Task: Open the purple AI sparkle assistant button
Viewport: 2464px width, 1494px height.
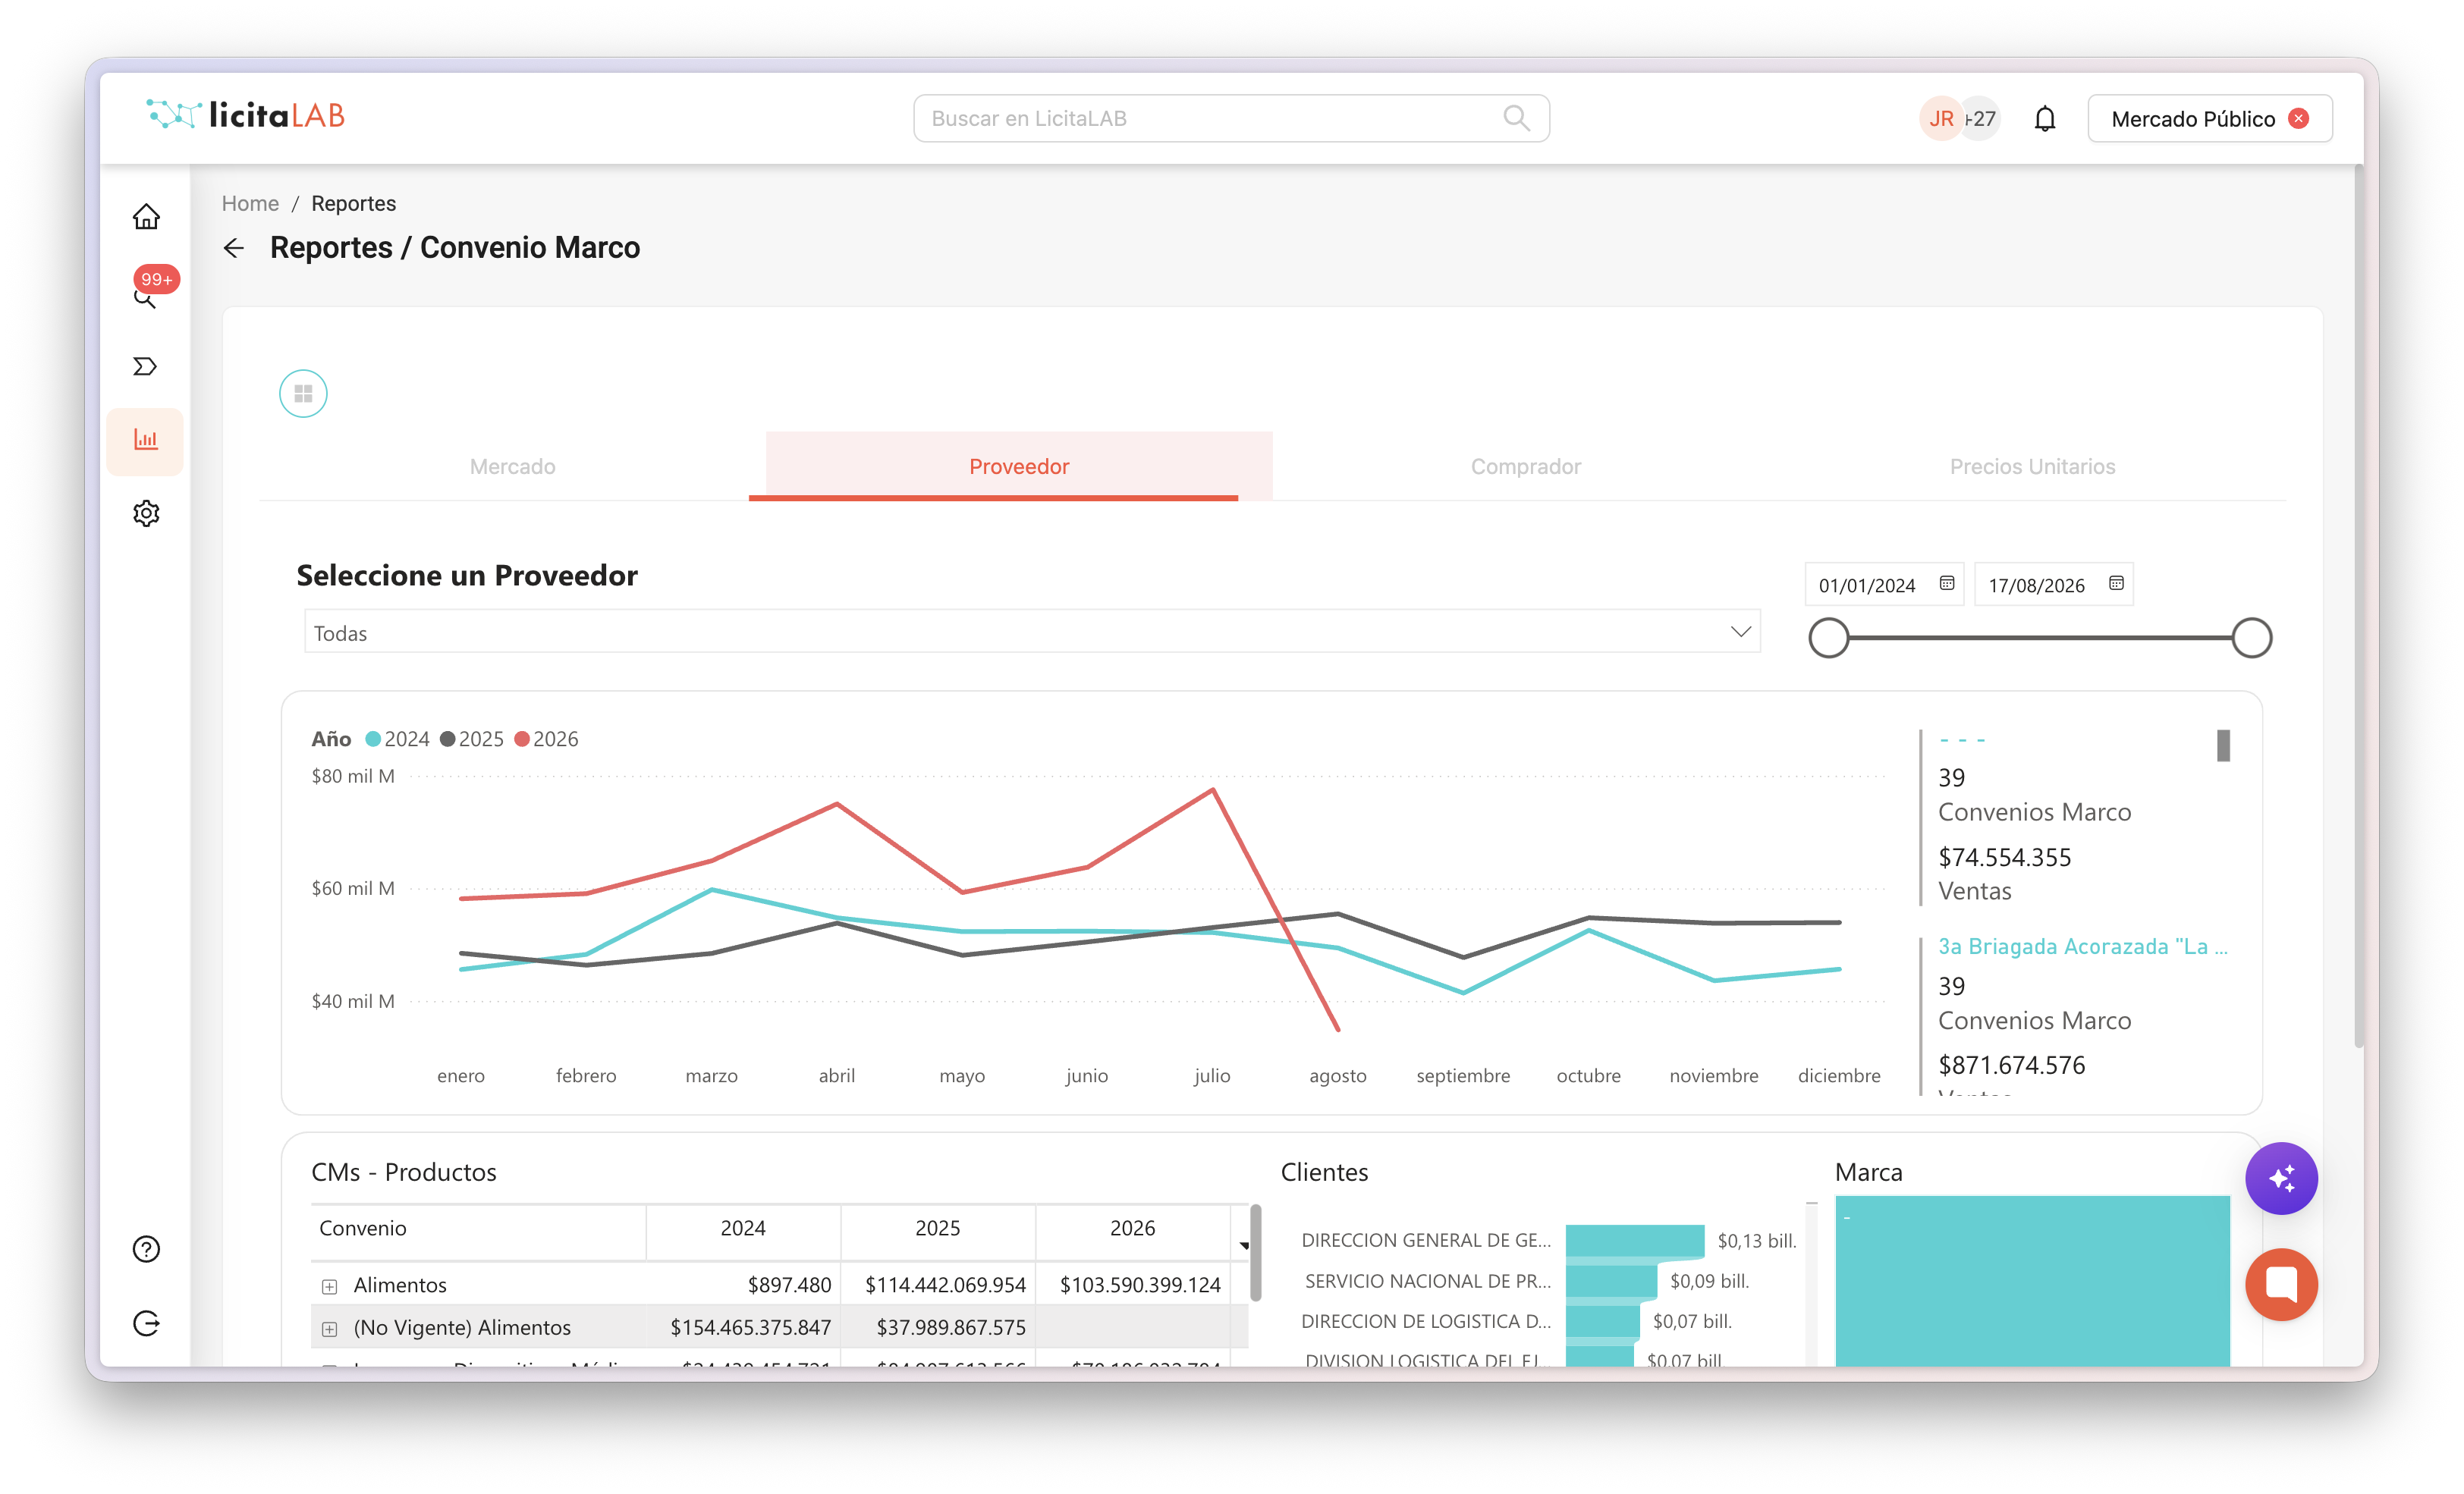Action: tap(2281, 1179)
